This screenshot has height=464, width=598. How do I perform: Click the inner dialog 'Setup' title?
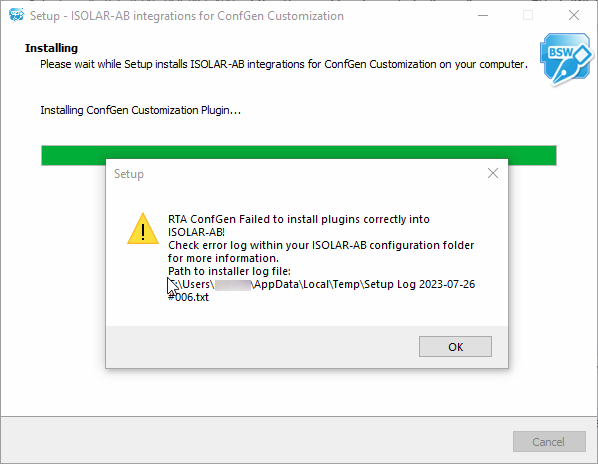(129, 174)
